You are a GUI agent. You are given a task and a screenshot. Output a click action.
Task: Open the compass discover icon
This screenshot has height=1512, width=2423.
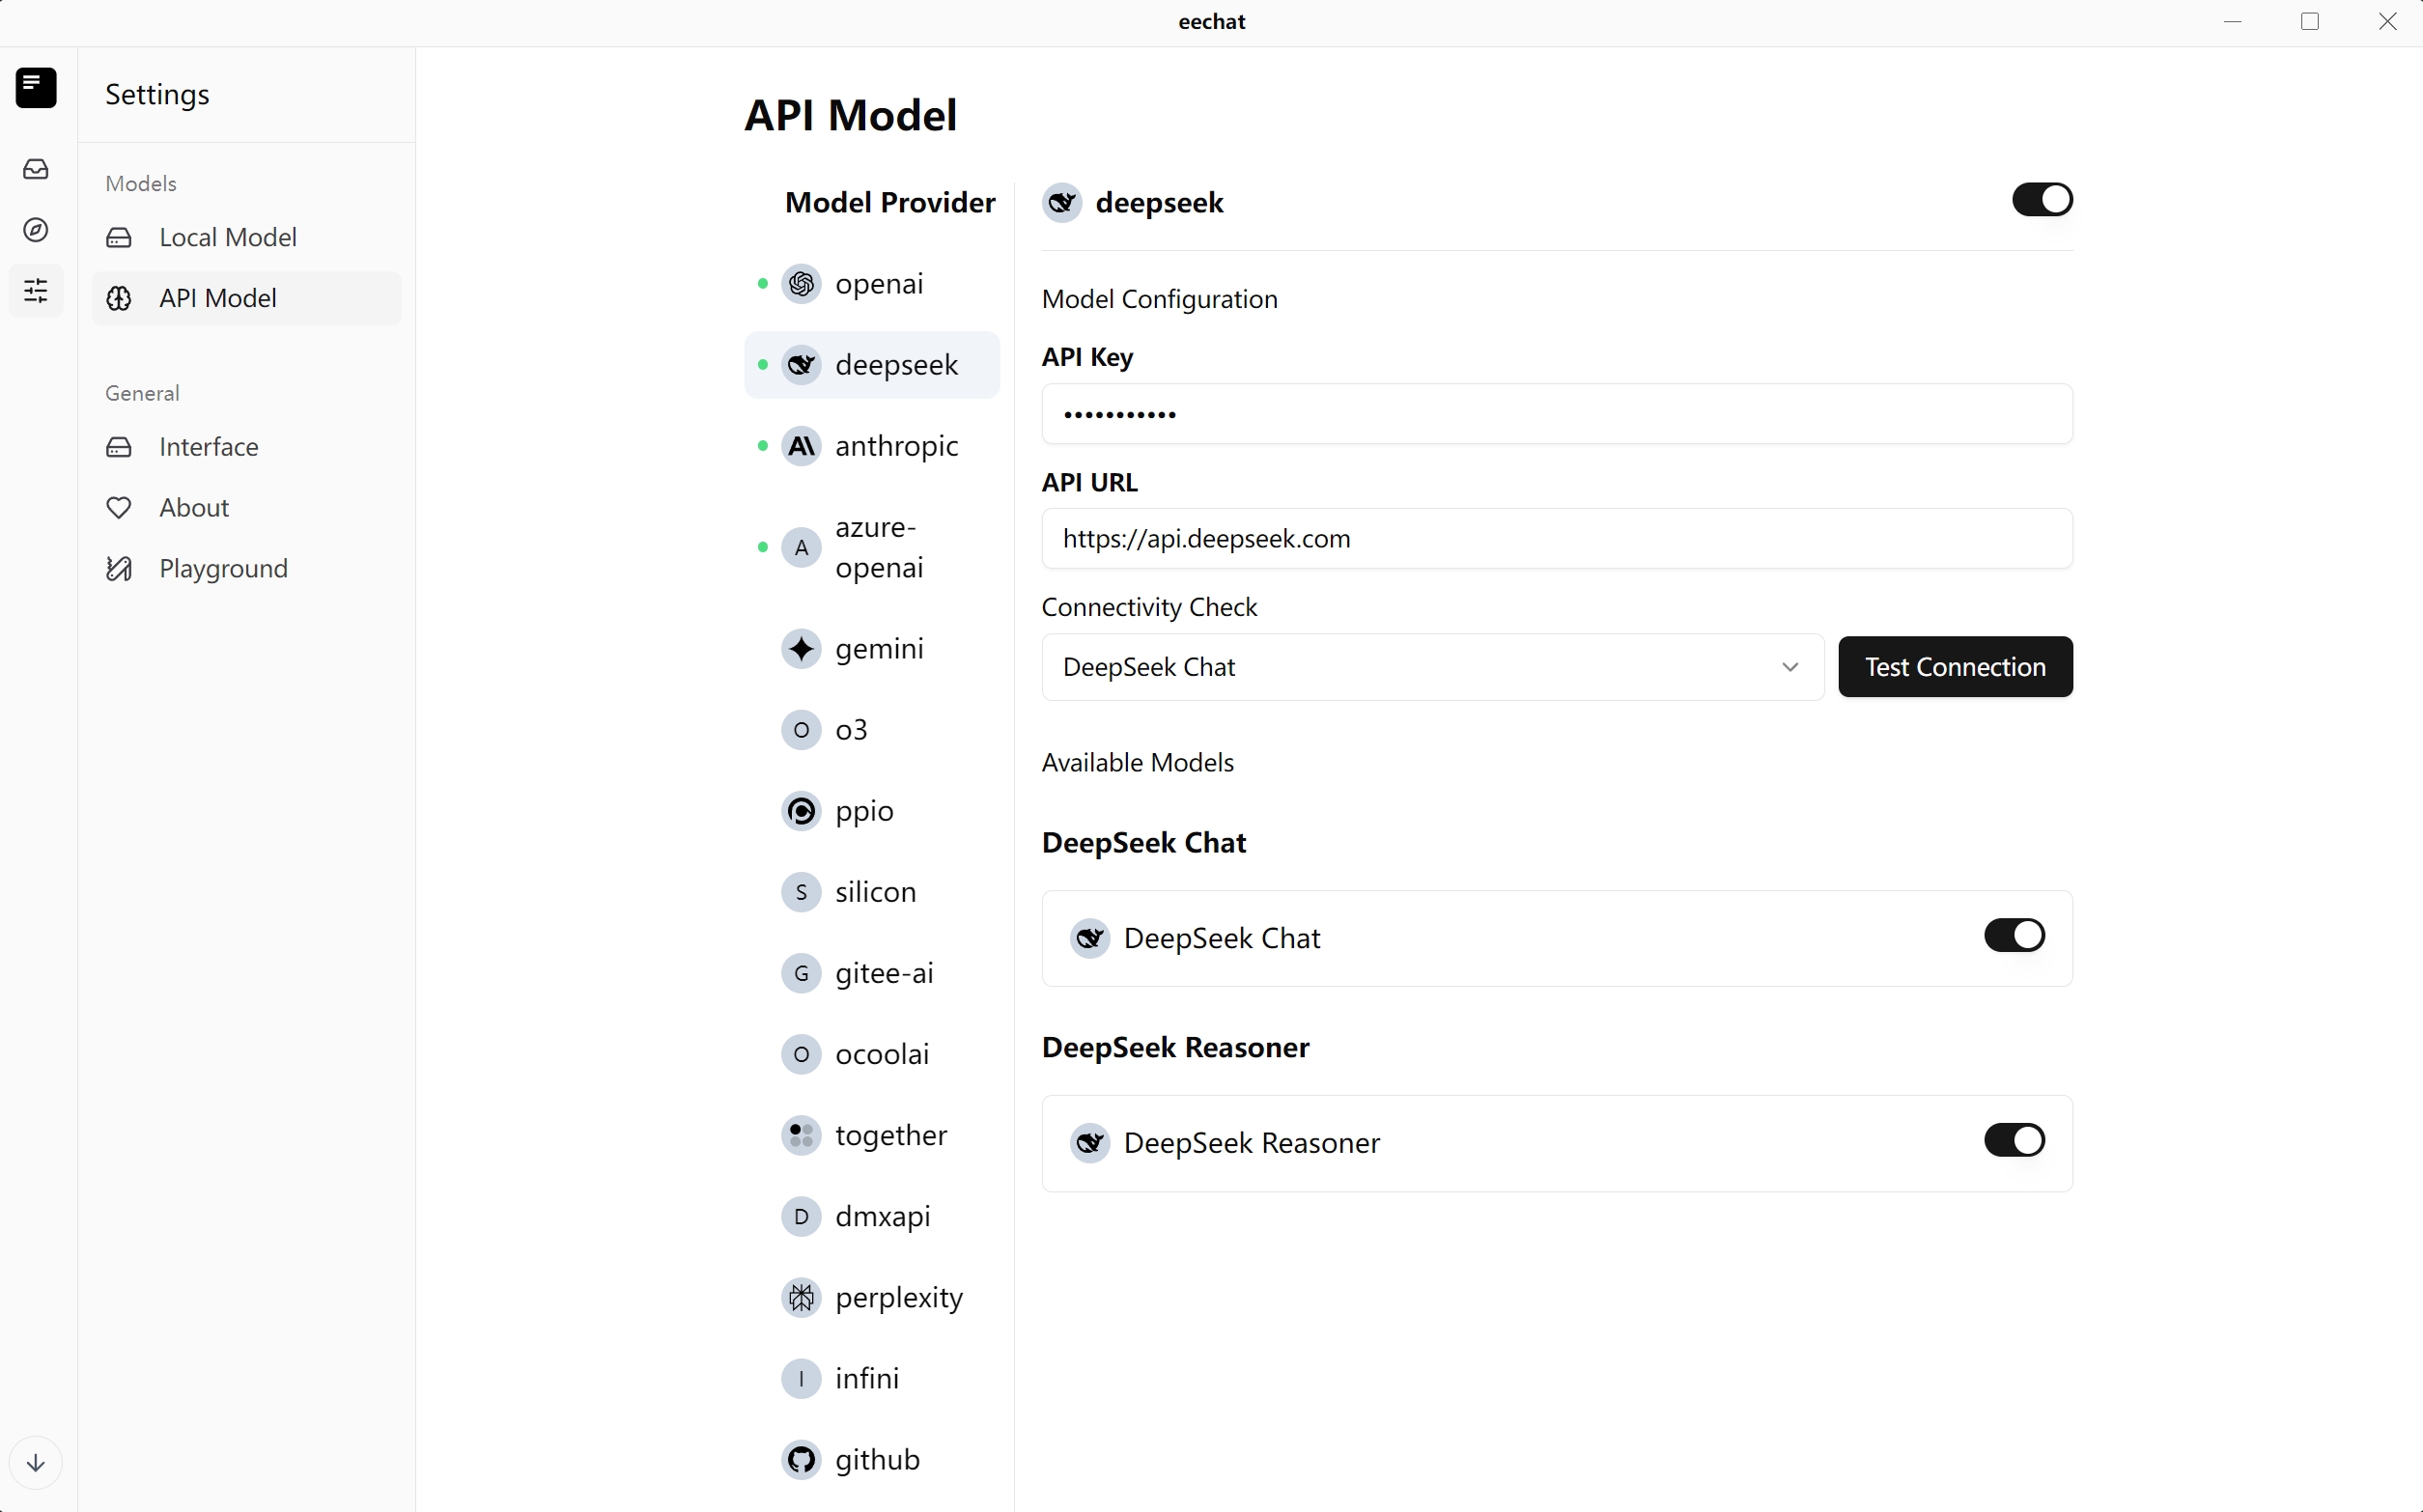36,230
